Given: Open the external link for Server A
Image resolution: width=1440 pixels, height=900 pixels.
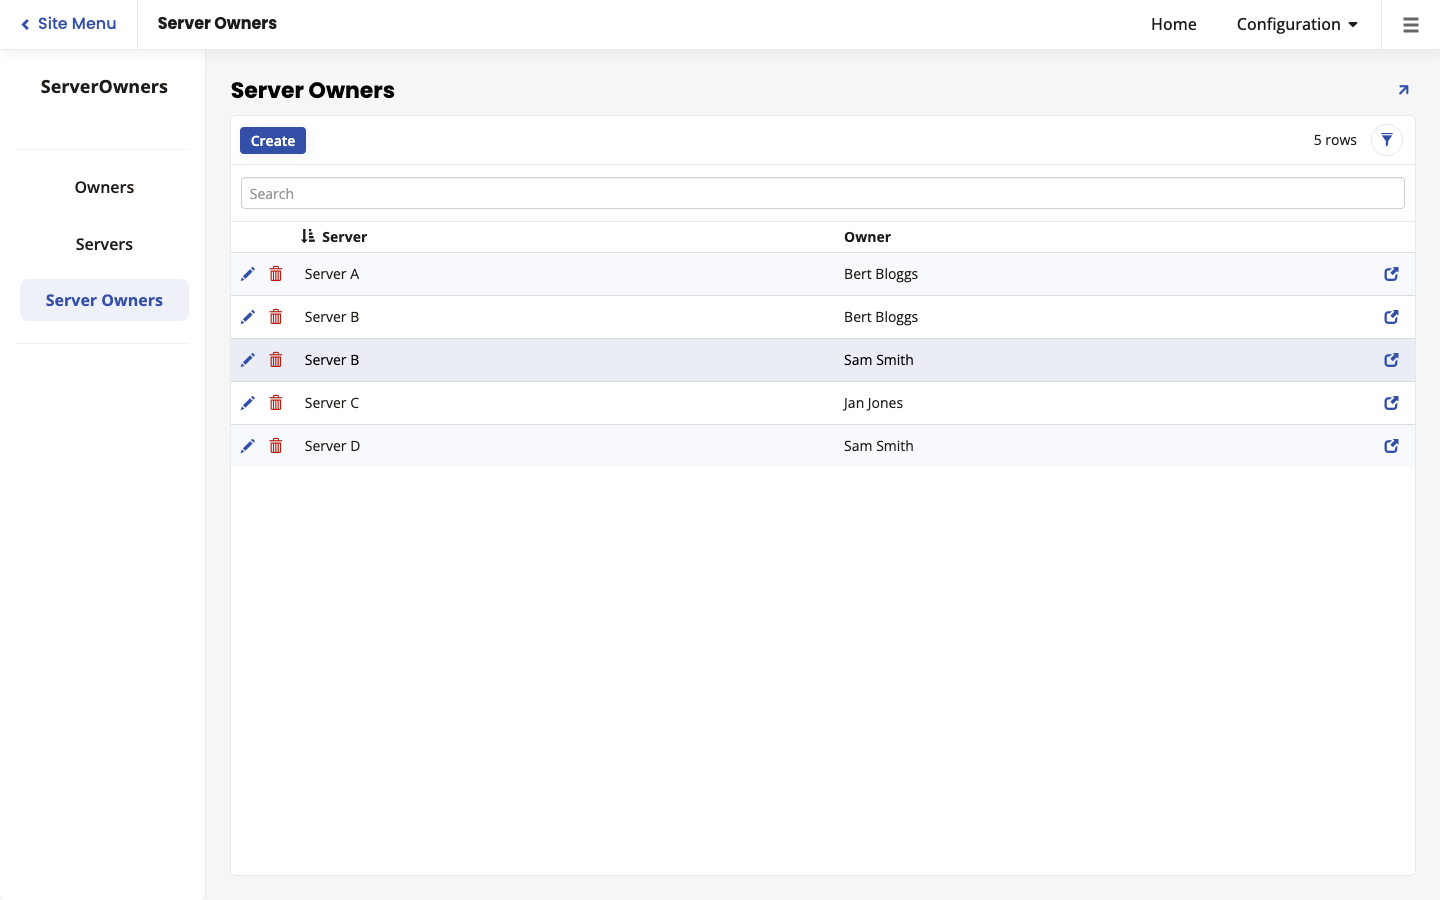Looking at the screenshot, I should pos(1391,273).
